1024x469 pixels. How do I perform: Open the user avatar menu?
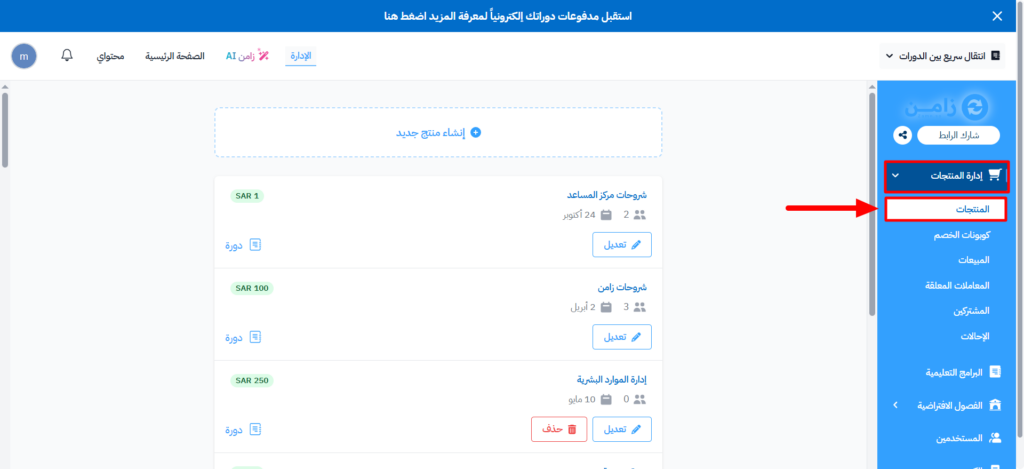(24, 56)
